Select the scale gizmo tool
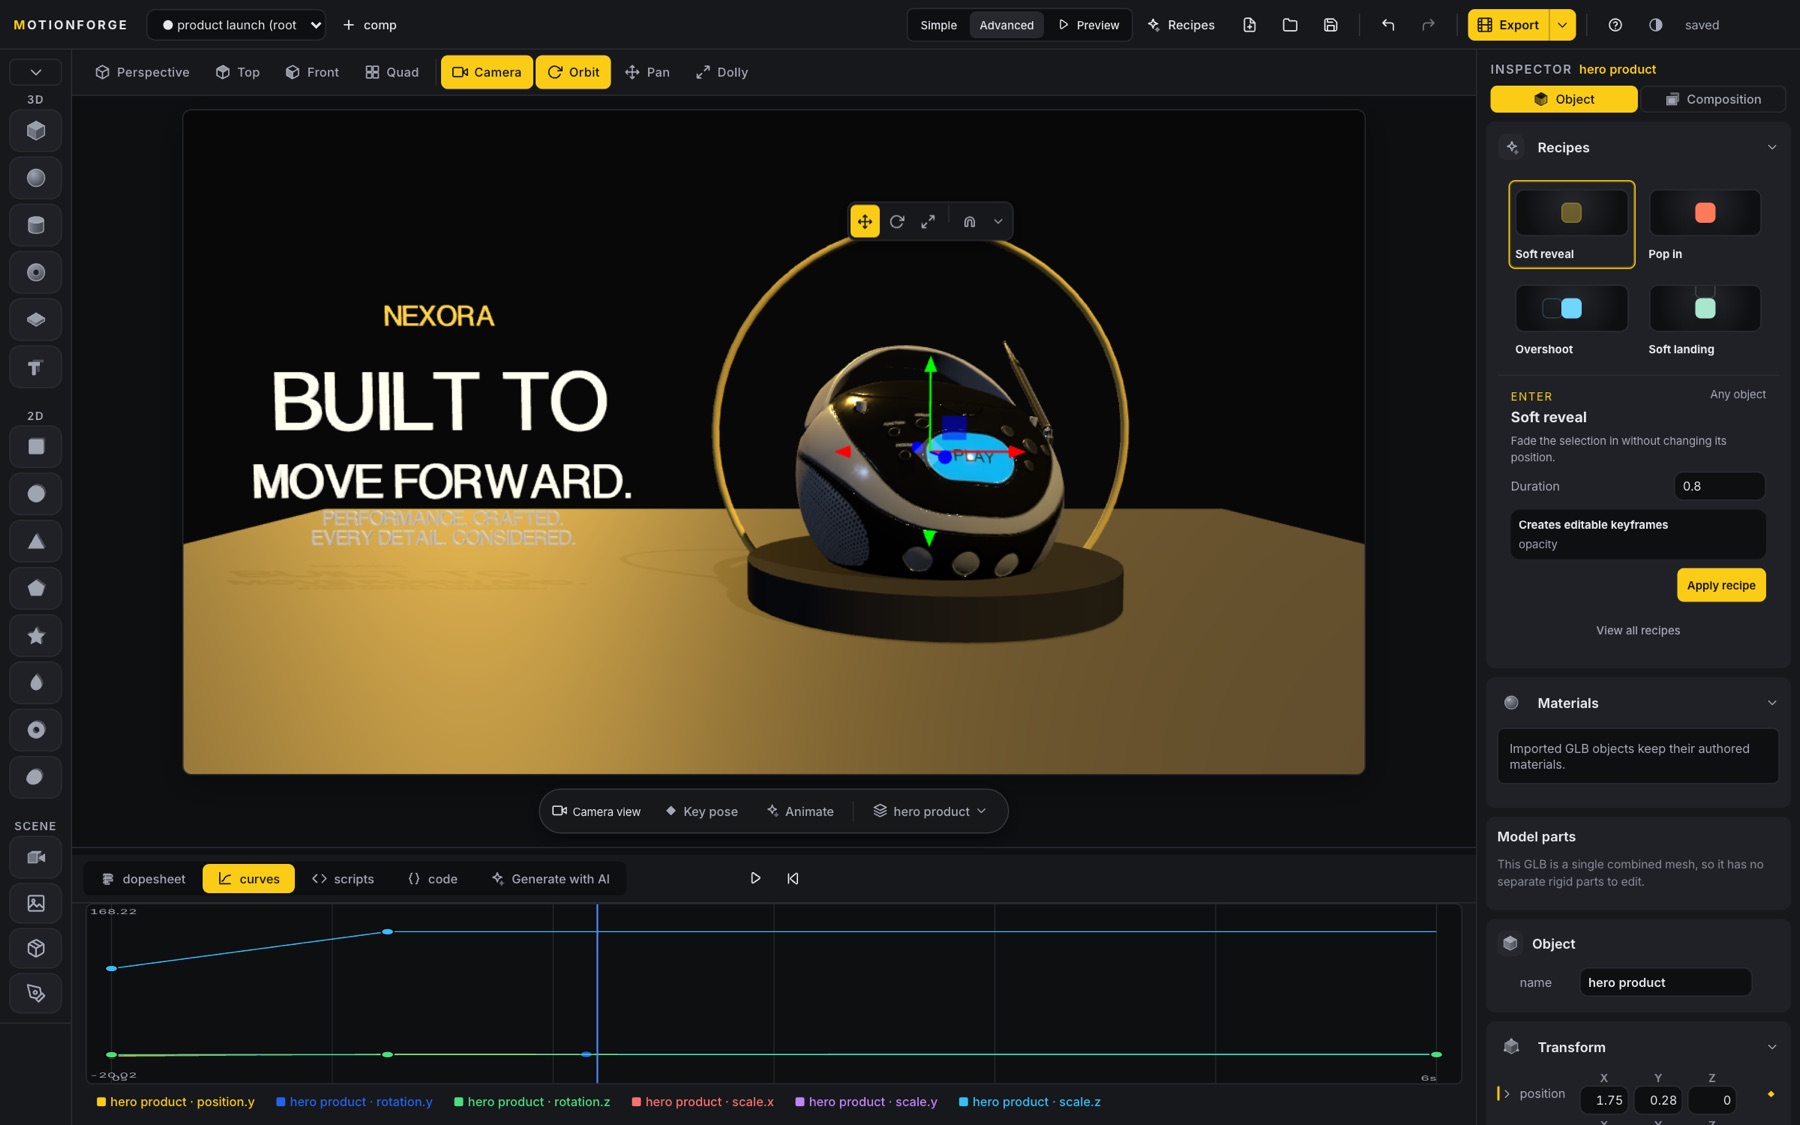This screenshot has height=1125, width=1800. click(x=928, y=222)
